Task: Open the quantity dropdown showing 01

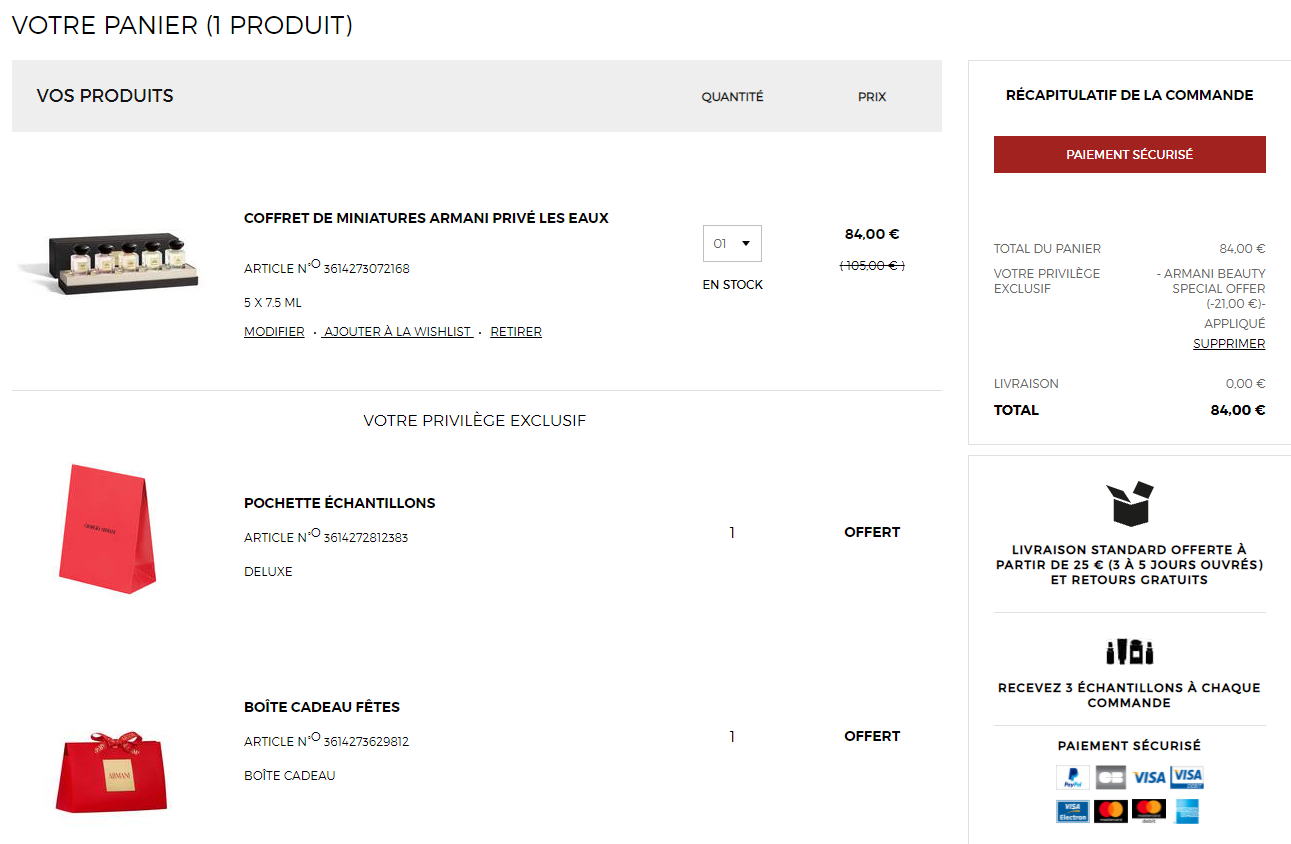Action: 732,243
